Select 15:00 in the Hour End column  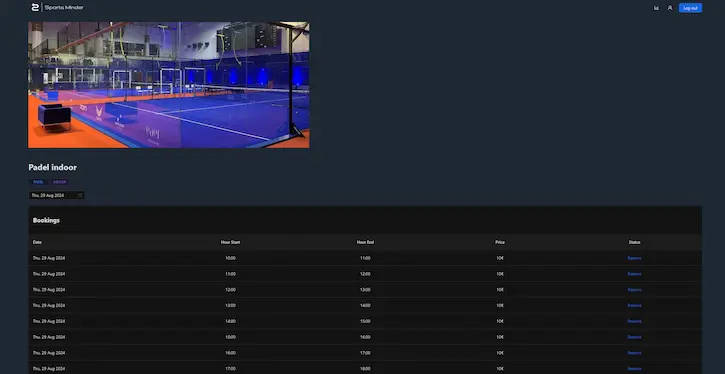pos(365,321)
